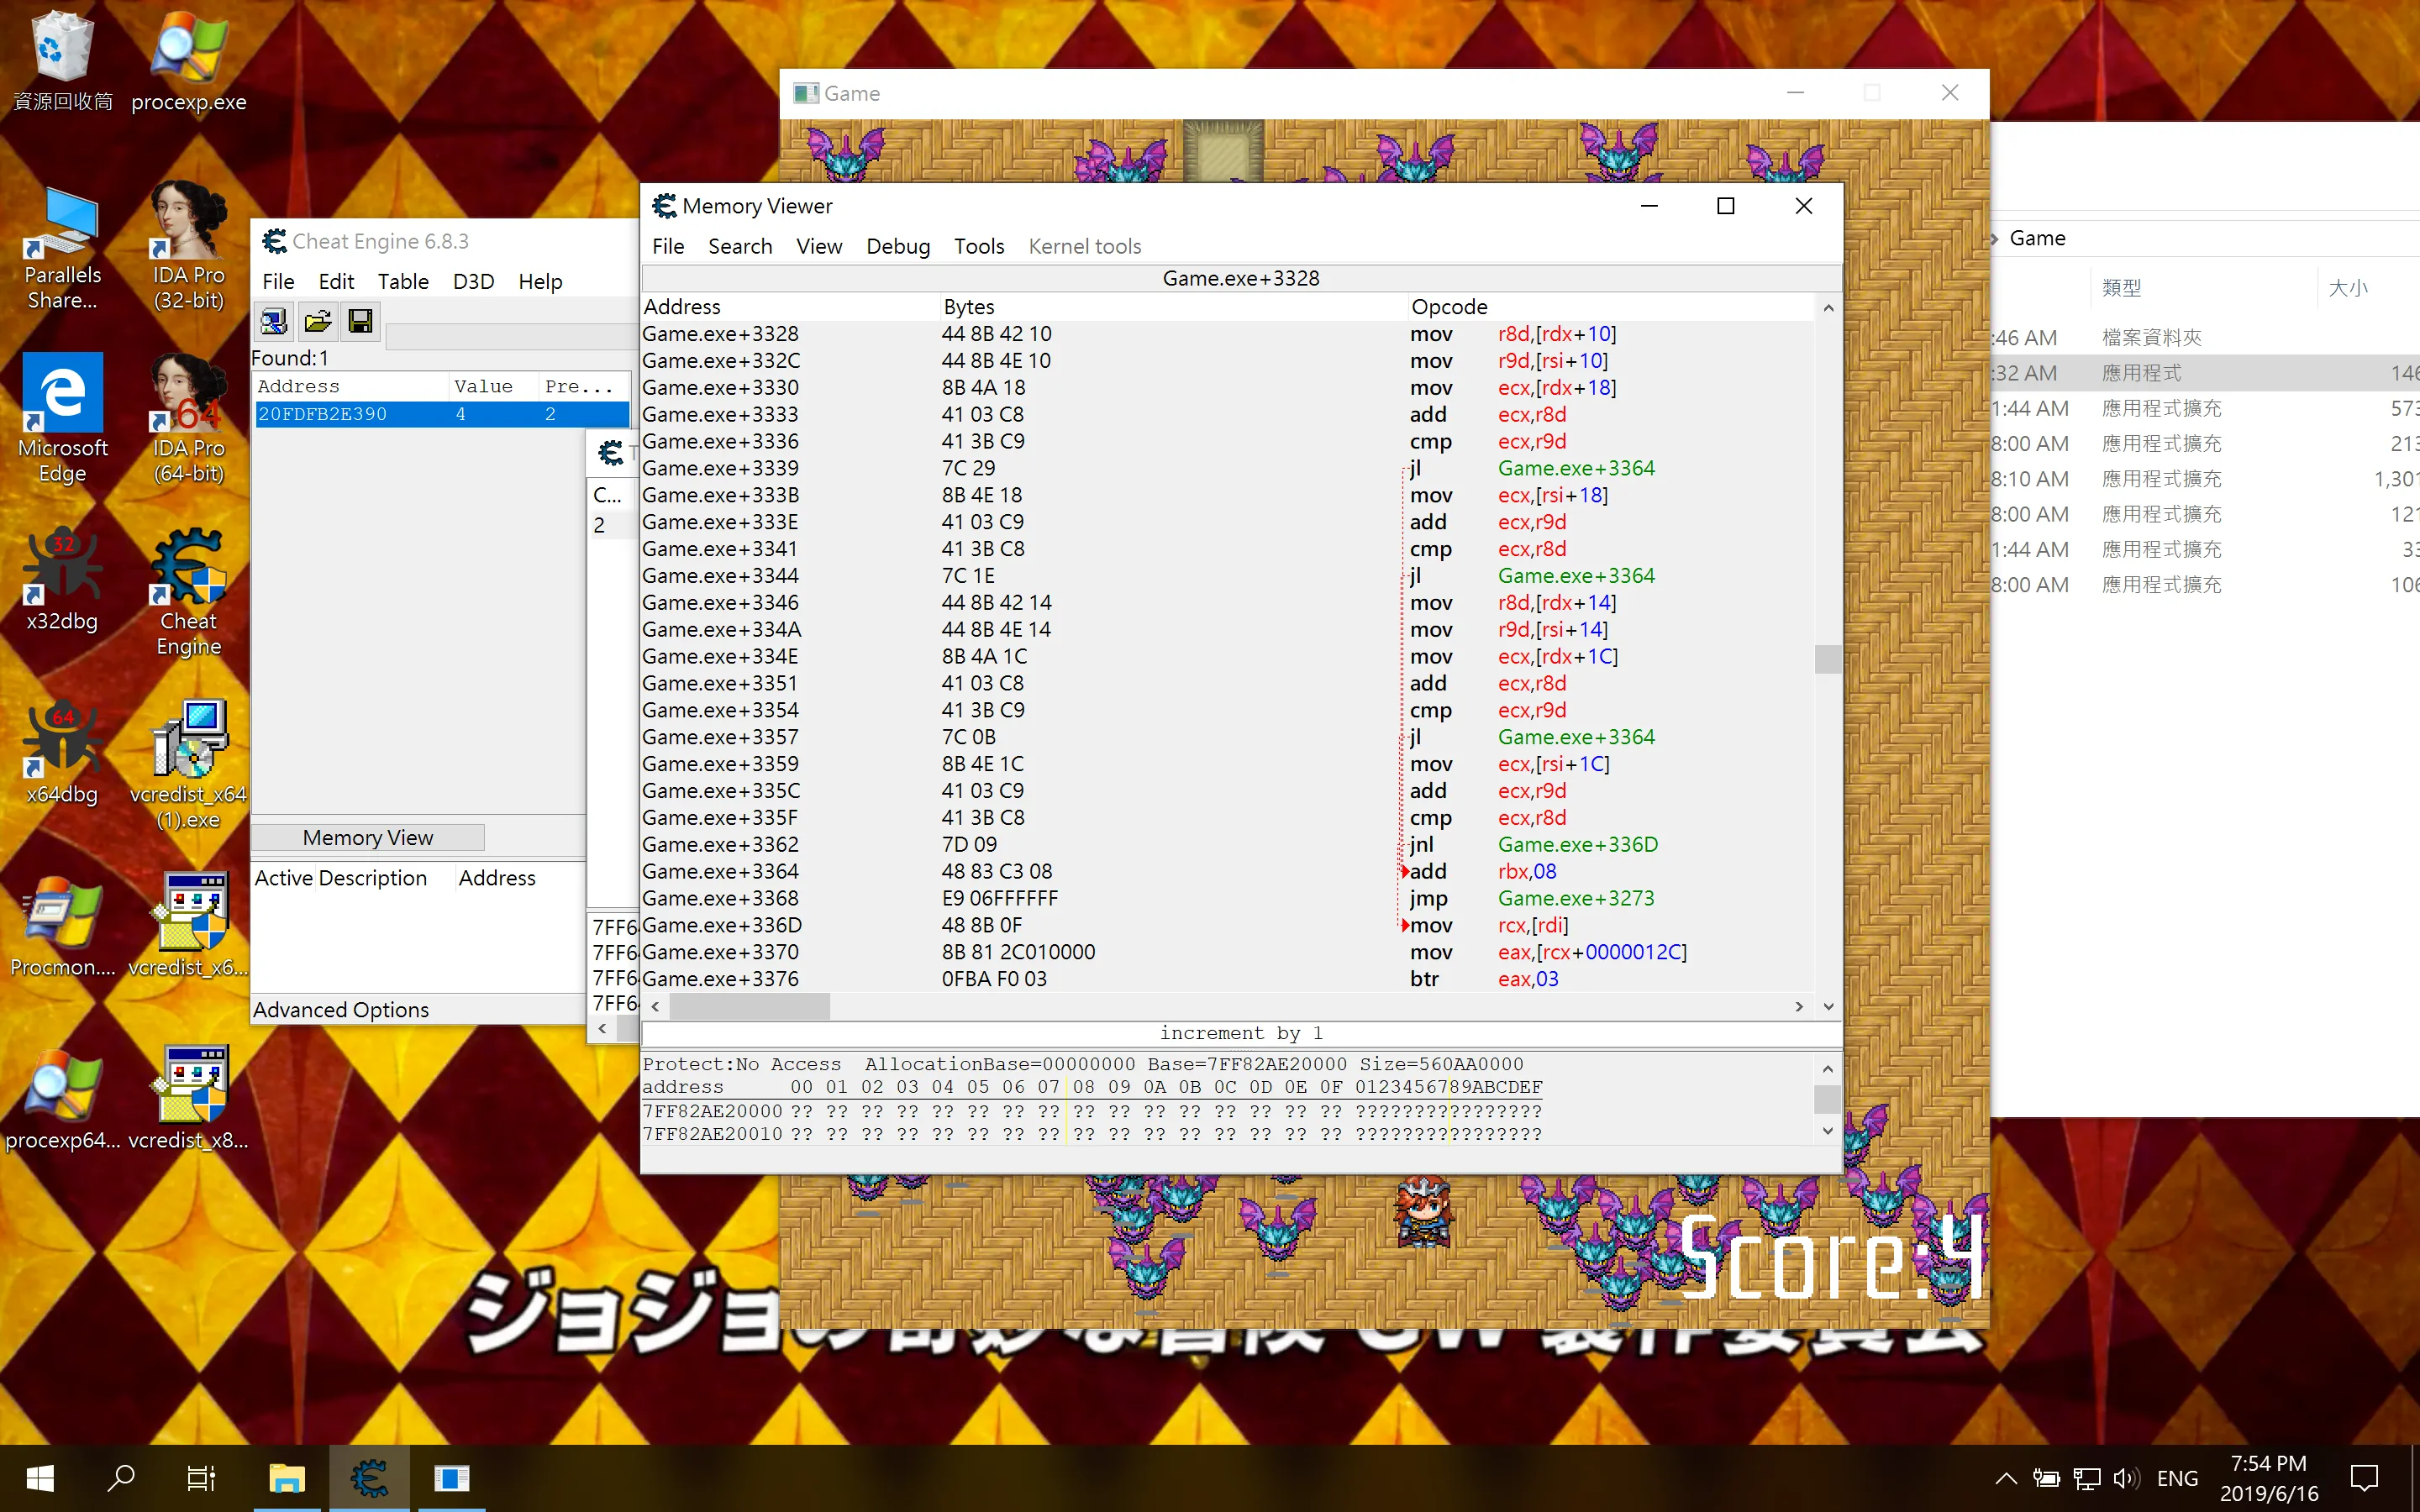Click the game character sprite
Screen dimensions: 2420x1512
tap(1423, 1212)
